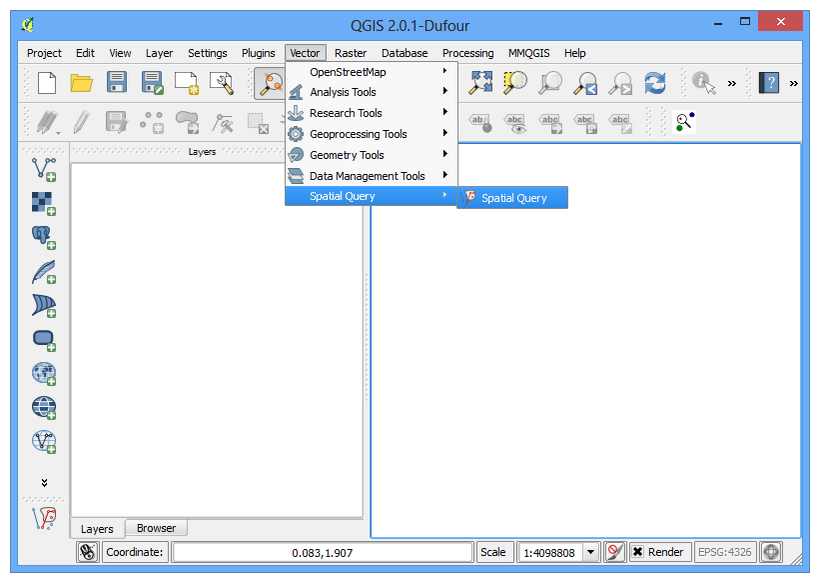Click the Add WFS Layer icon

(x=44, y=441)
